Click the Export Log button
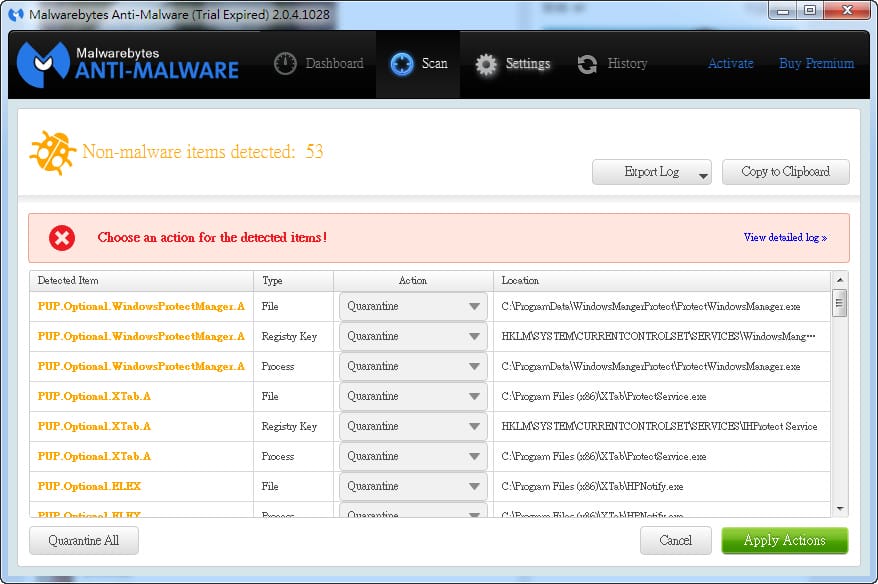 point(652,172)
